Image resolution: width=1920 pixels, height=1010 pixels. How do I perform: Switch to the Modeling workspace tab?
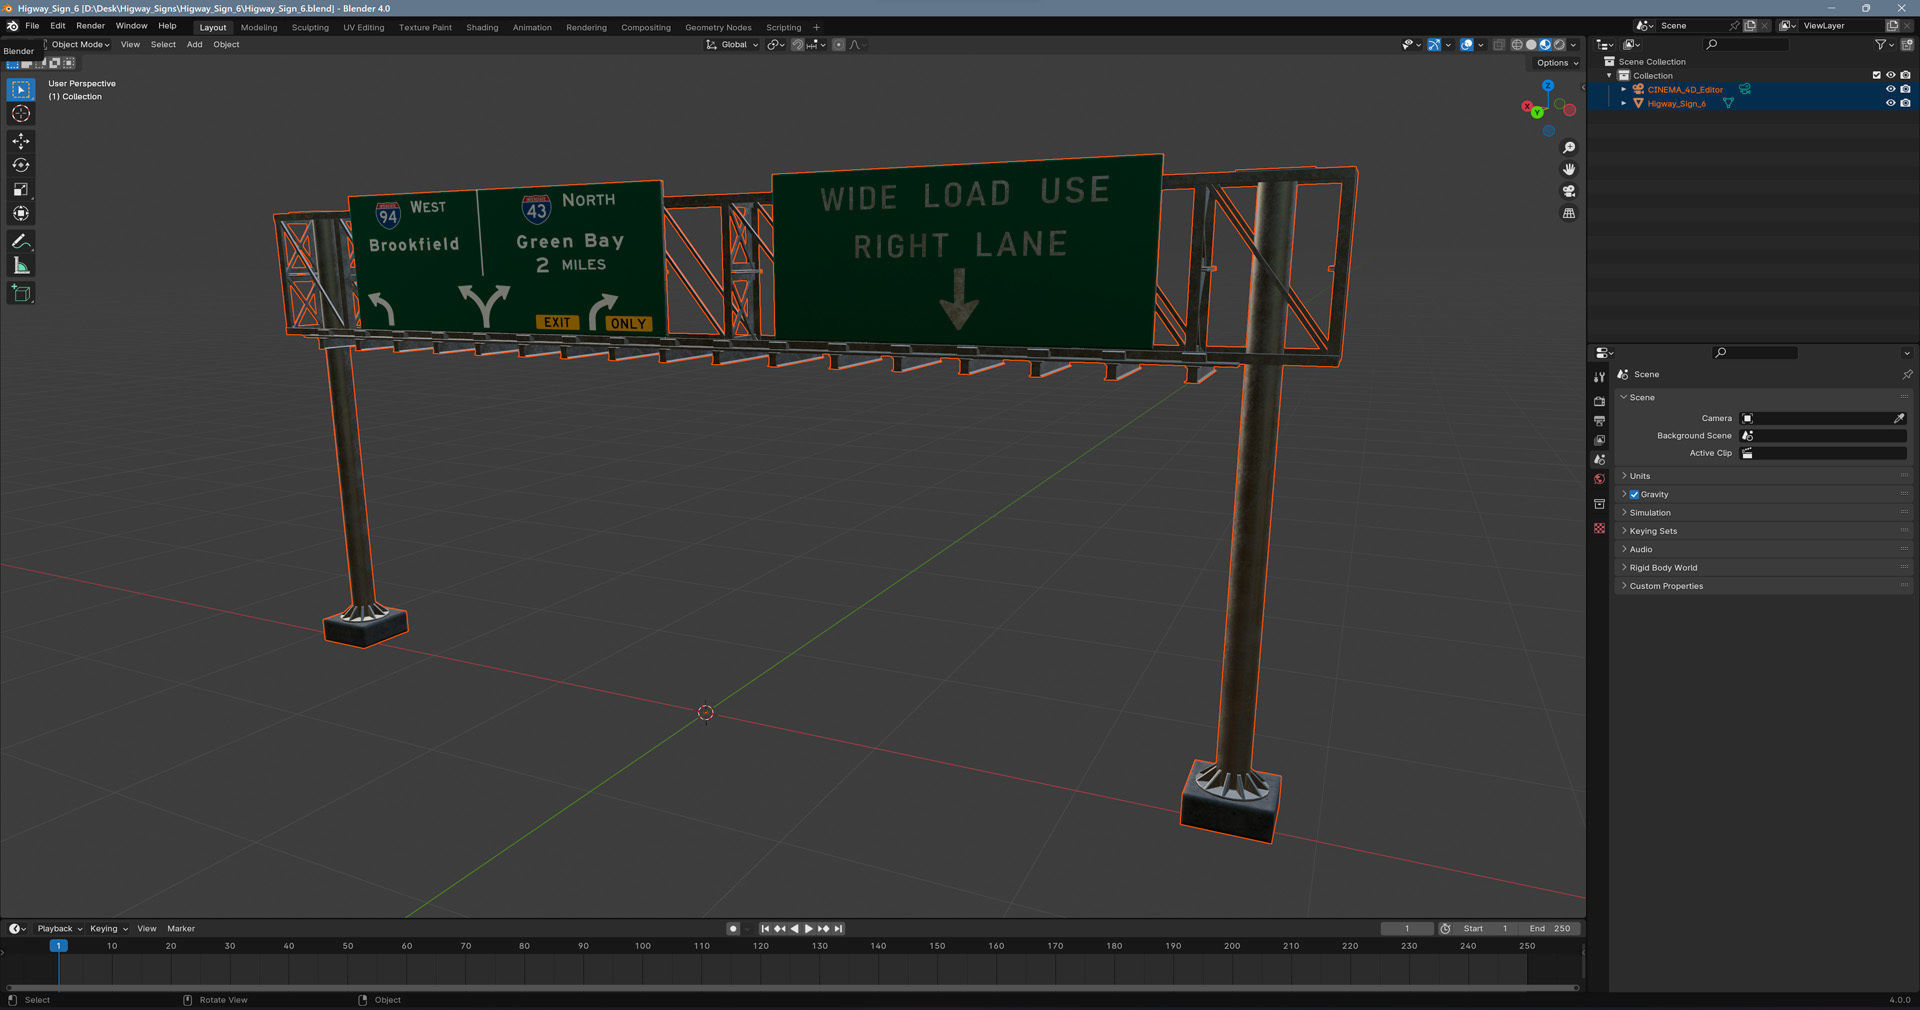[259, 27]
